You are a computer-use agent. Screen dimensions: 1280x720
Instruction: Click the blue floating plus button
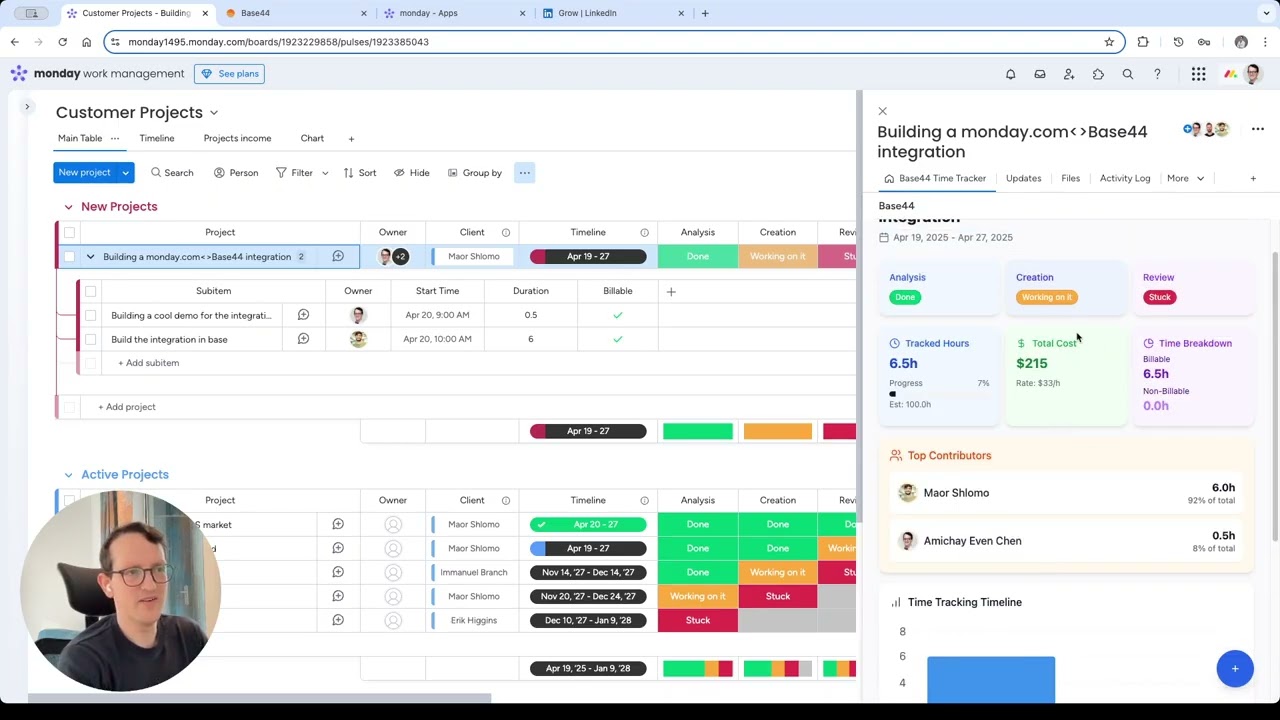[1235, 668]
